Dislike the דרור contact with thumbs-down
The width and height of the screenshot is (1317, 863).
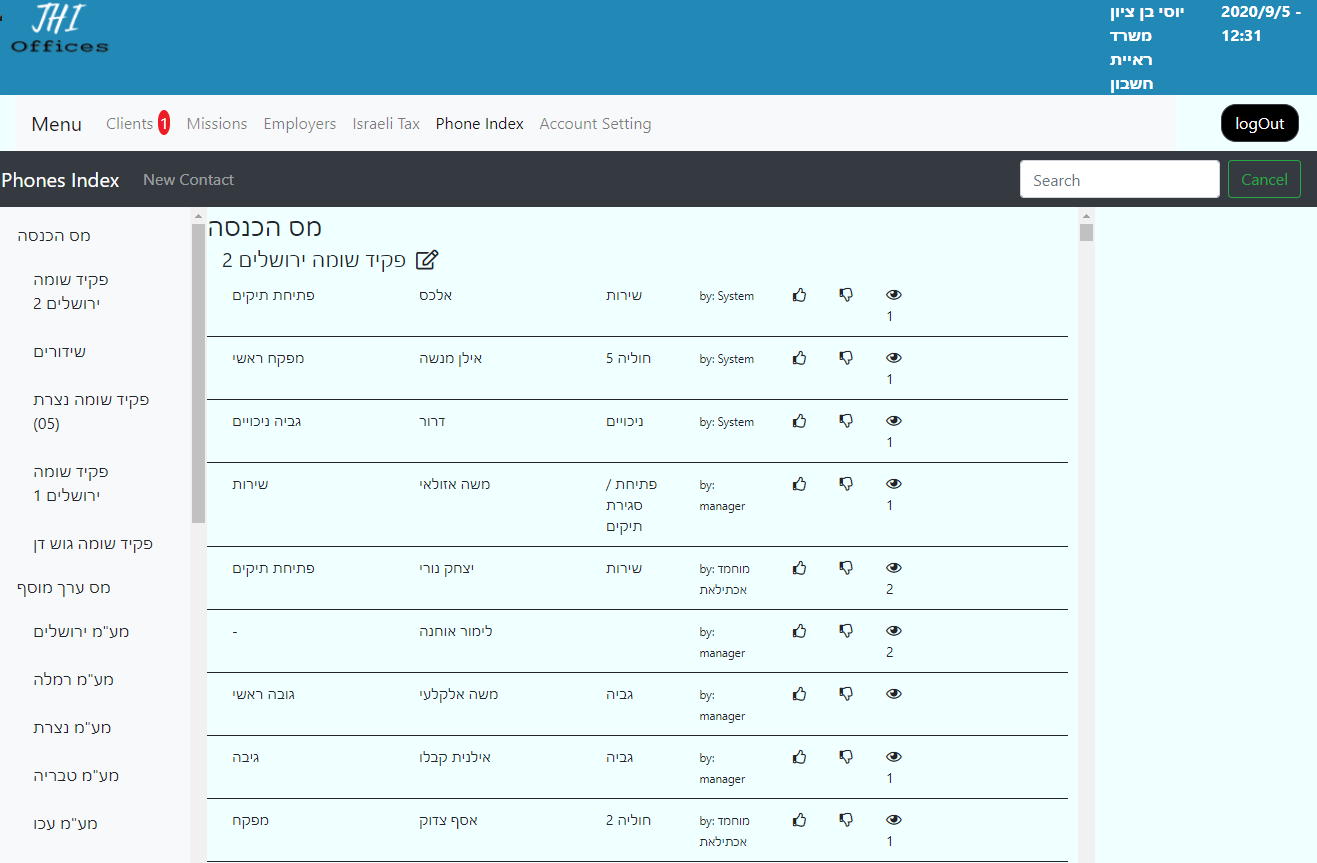point(846,421)
